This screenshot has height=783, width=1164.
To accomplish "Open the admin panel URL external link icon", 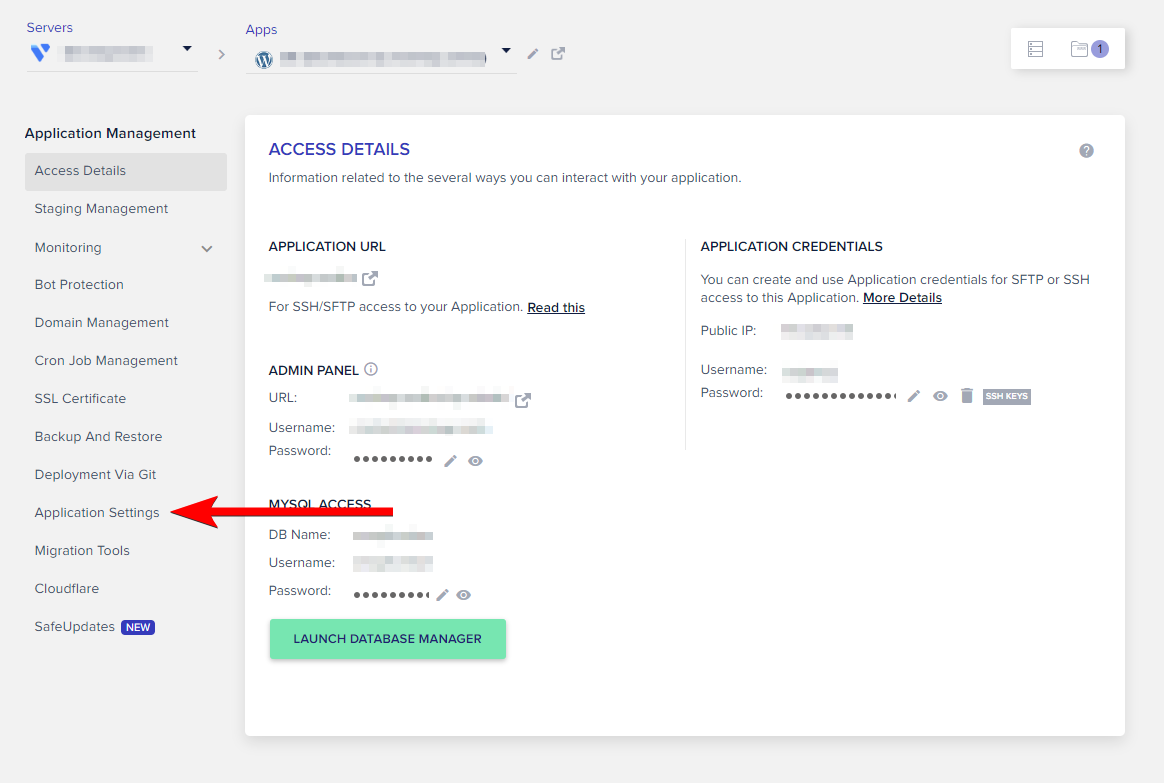I will pyautogui.click(x=521, y=399).
